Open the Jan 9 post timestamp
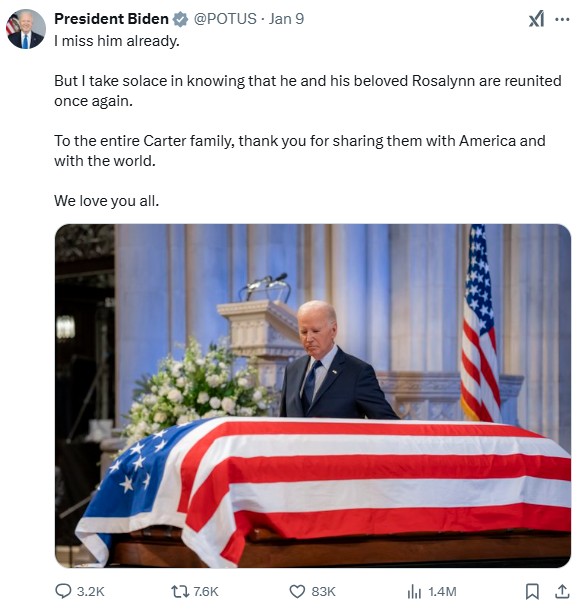 pos(287,19)
